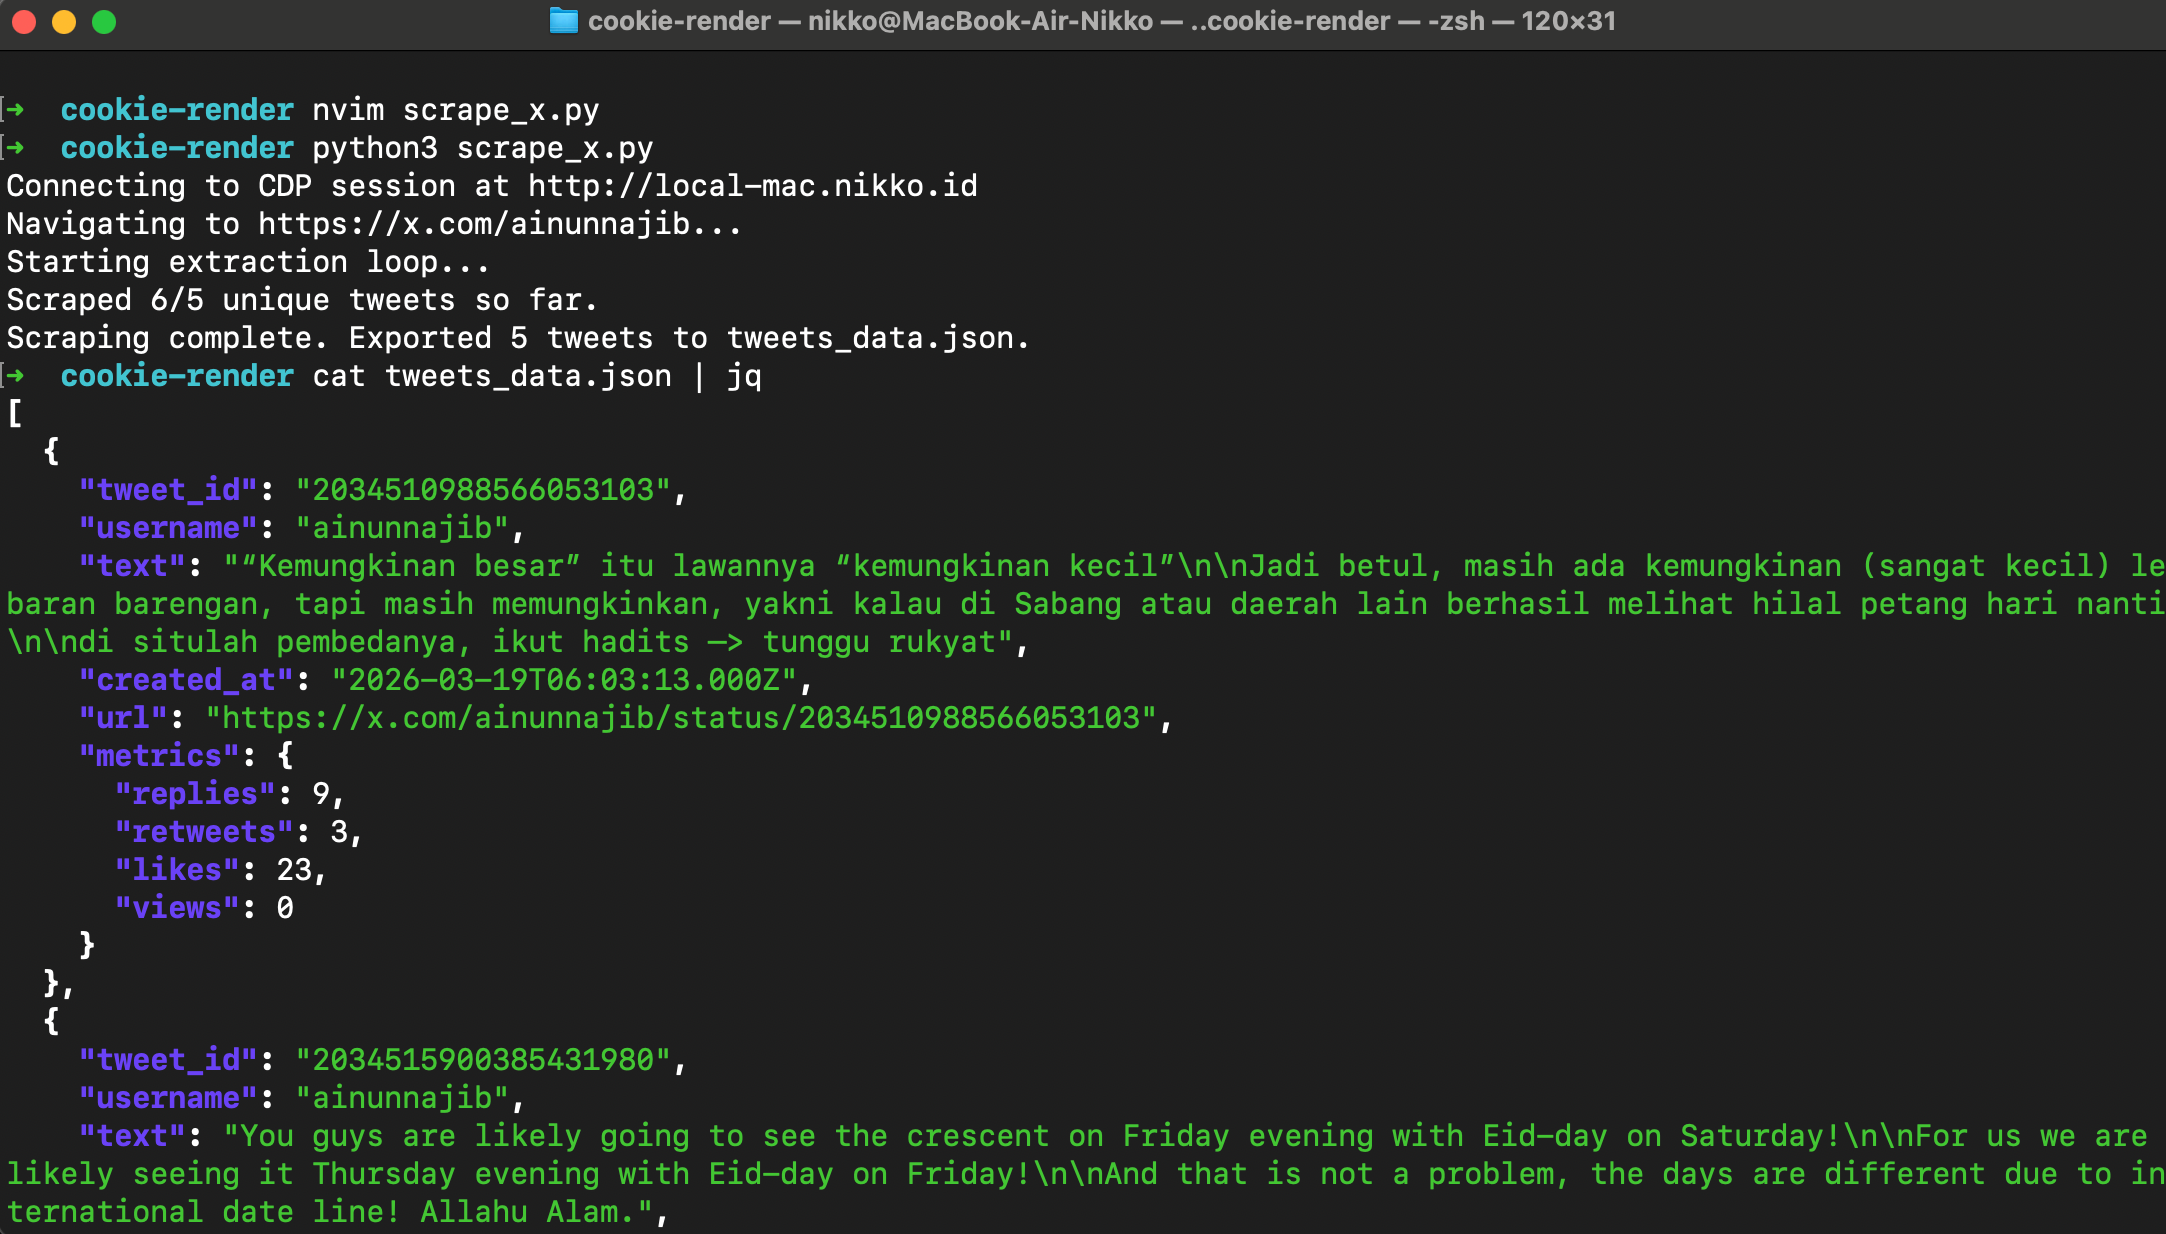Screen dimensions: 2166x1234
Task: Click the opening square bracket of JSON array
Action: 15,413
